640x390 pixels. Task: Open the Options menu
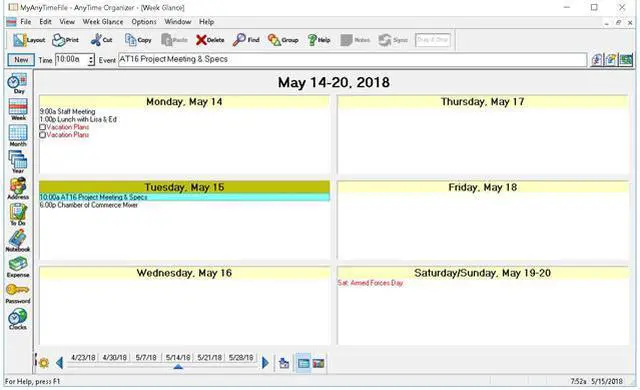[x=144, y=22]
